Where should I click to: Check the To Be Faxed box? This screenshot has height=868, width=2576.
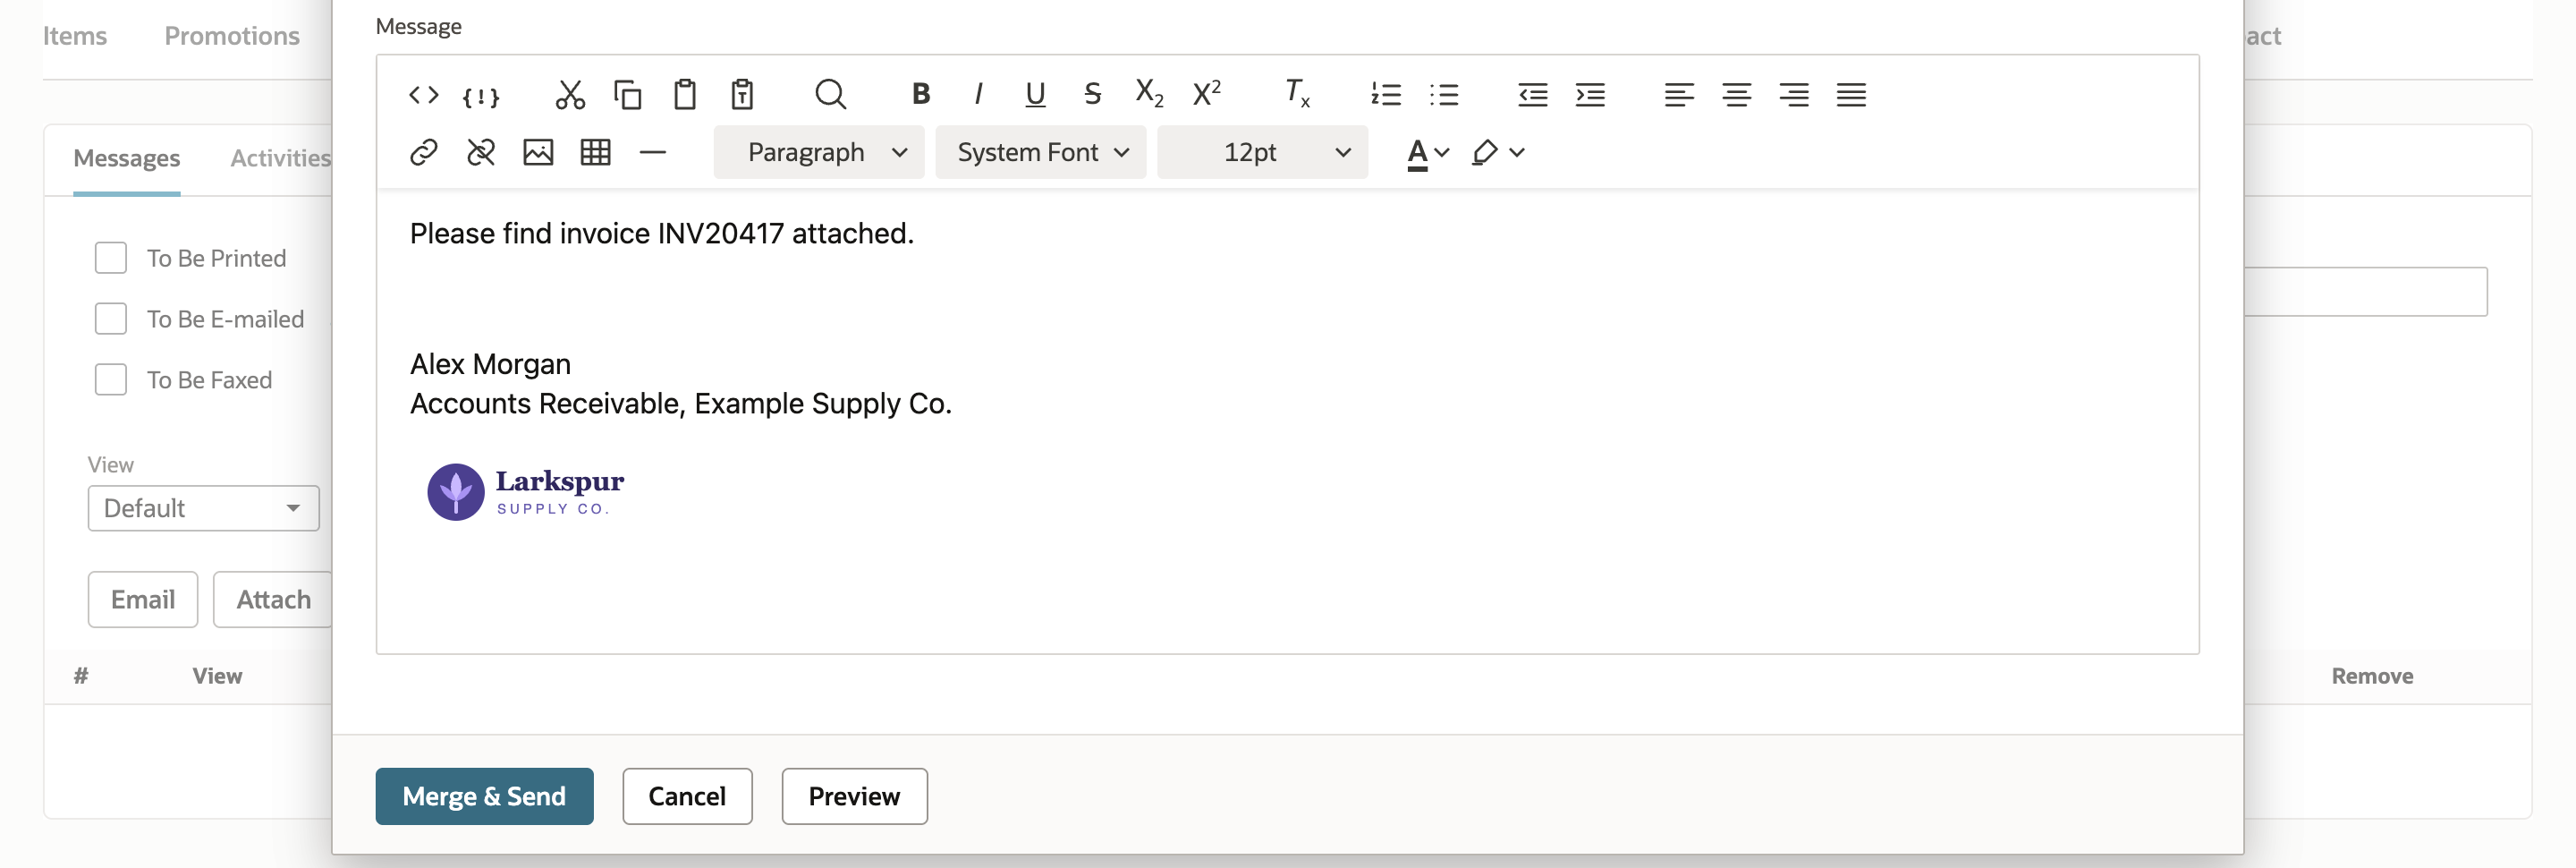pos(110,380)
